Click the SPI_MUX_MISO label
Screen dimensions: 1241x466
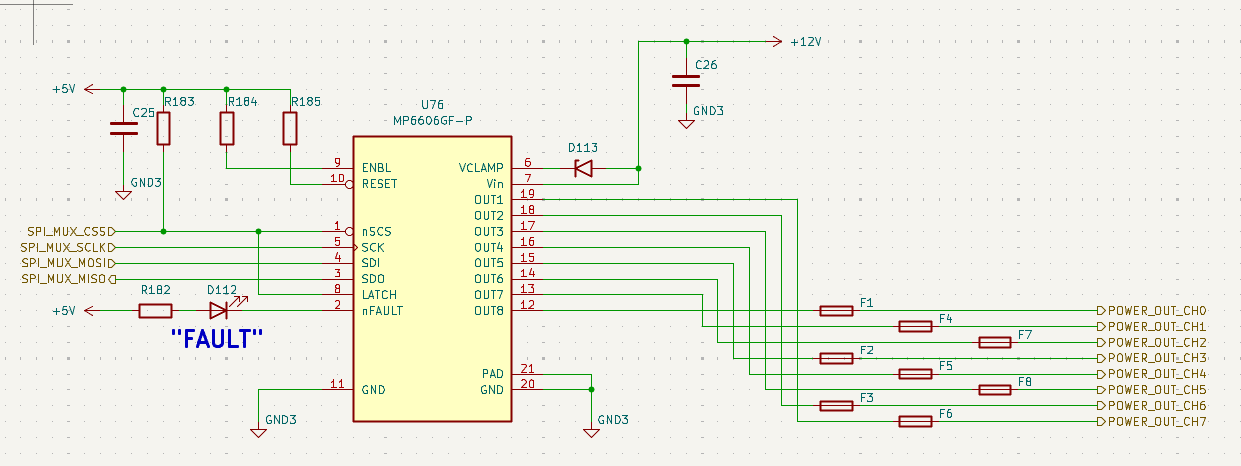coord(62,278)
